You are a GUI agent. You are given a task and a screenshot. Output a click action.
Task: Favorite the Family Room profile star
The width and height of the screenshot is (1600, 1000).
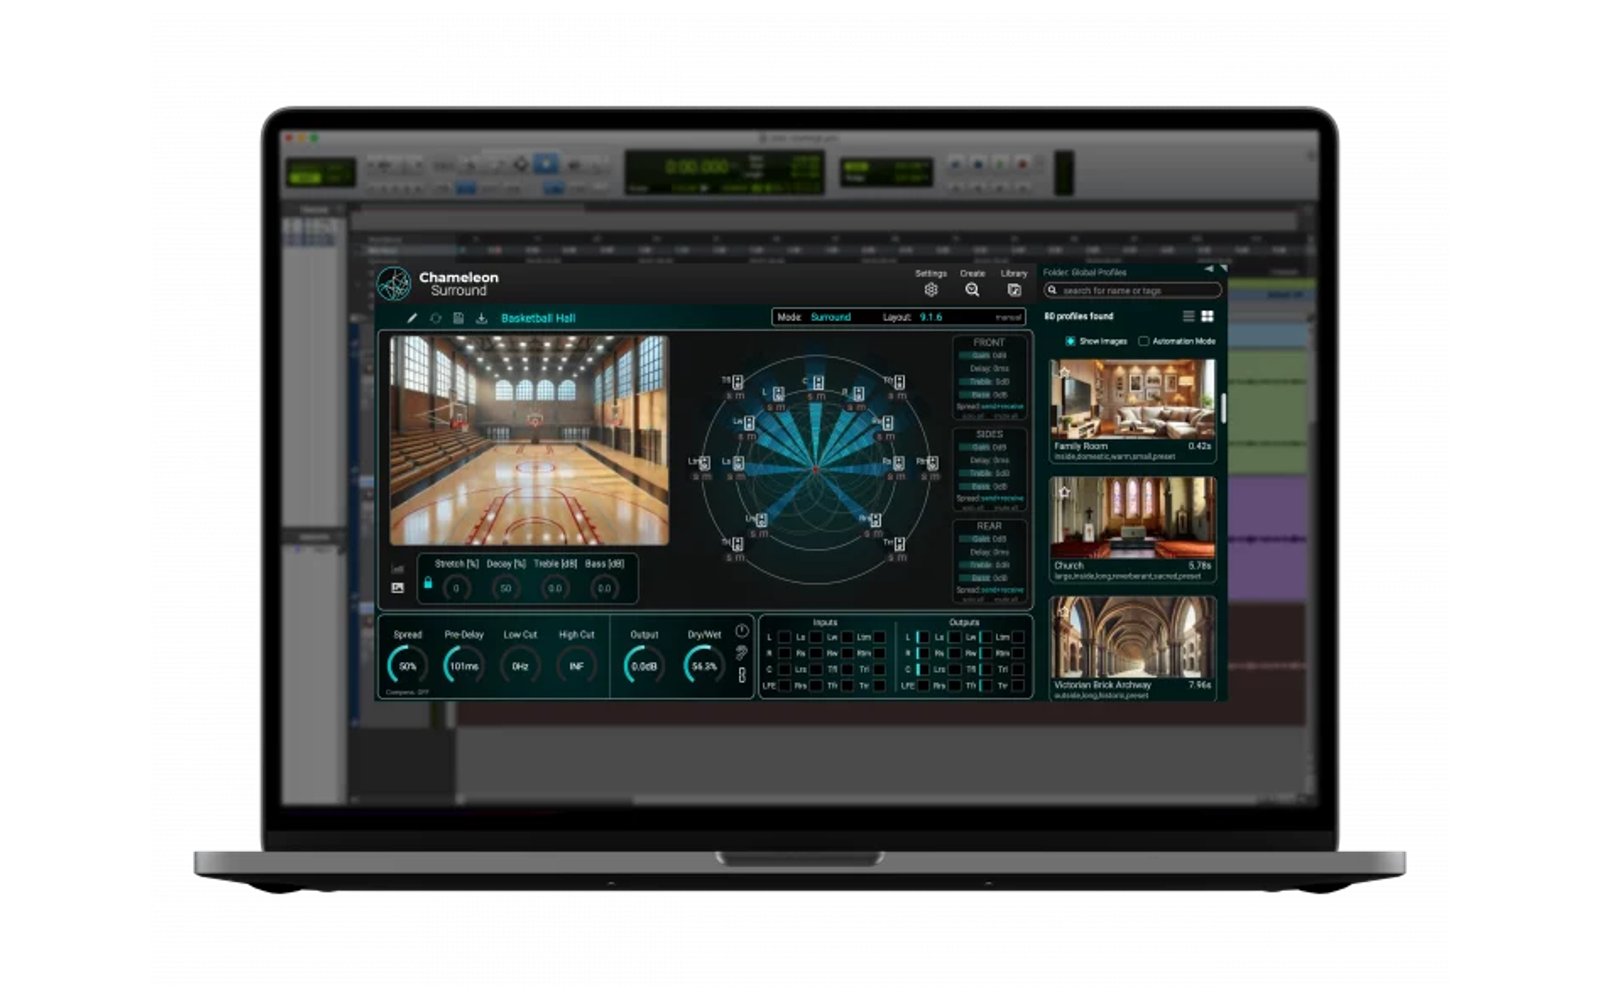pos(1064,372)
